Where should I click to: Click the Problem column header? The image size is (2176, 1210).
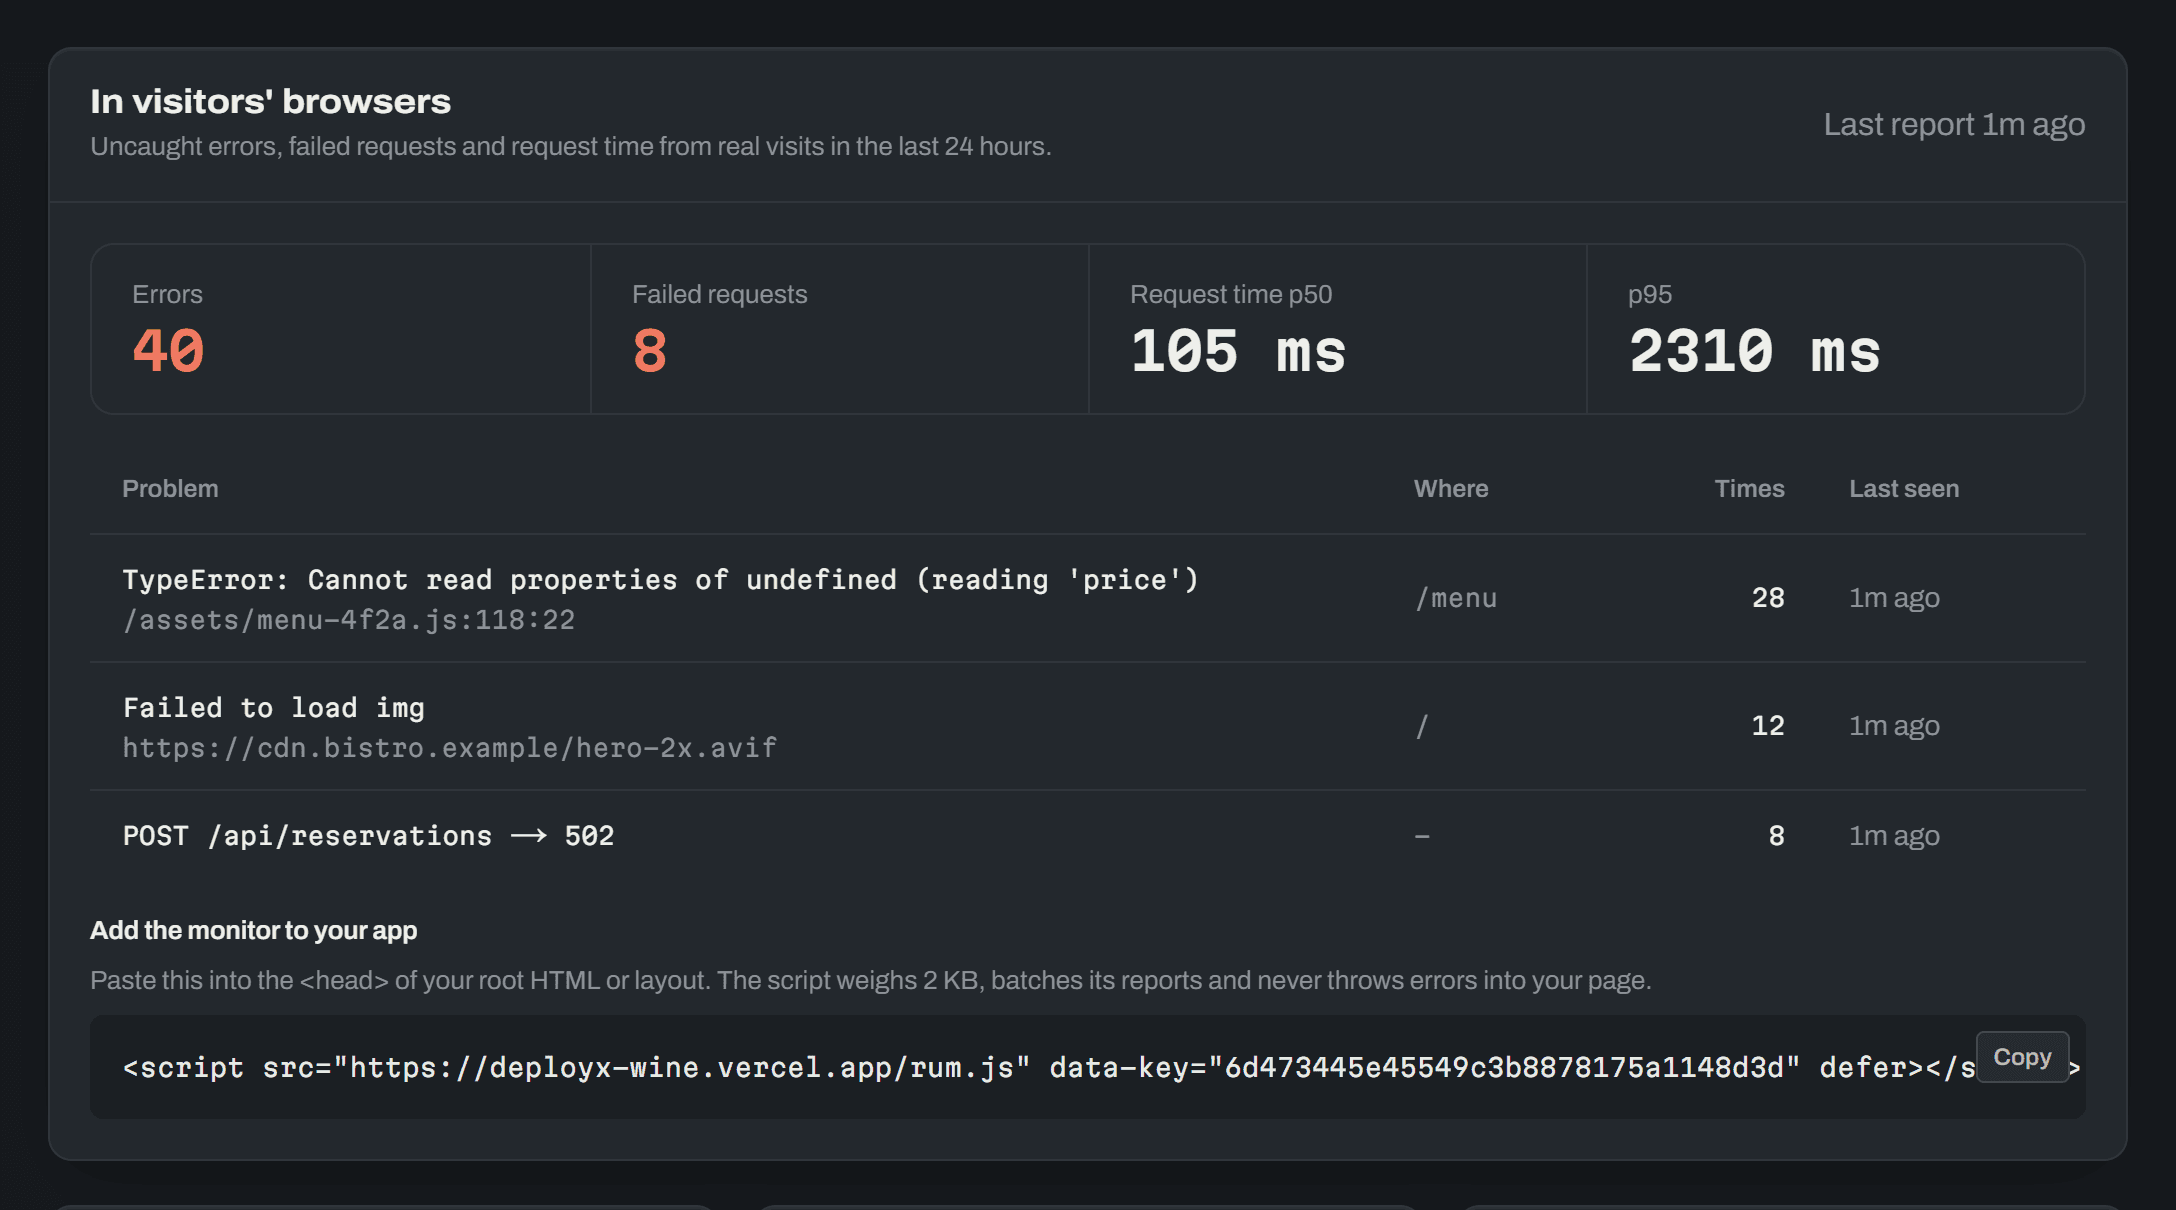click(x=170, y=489)
